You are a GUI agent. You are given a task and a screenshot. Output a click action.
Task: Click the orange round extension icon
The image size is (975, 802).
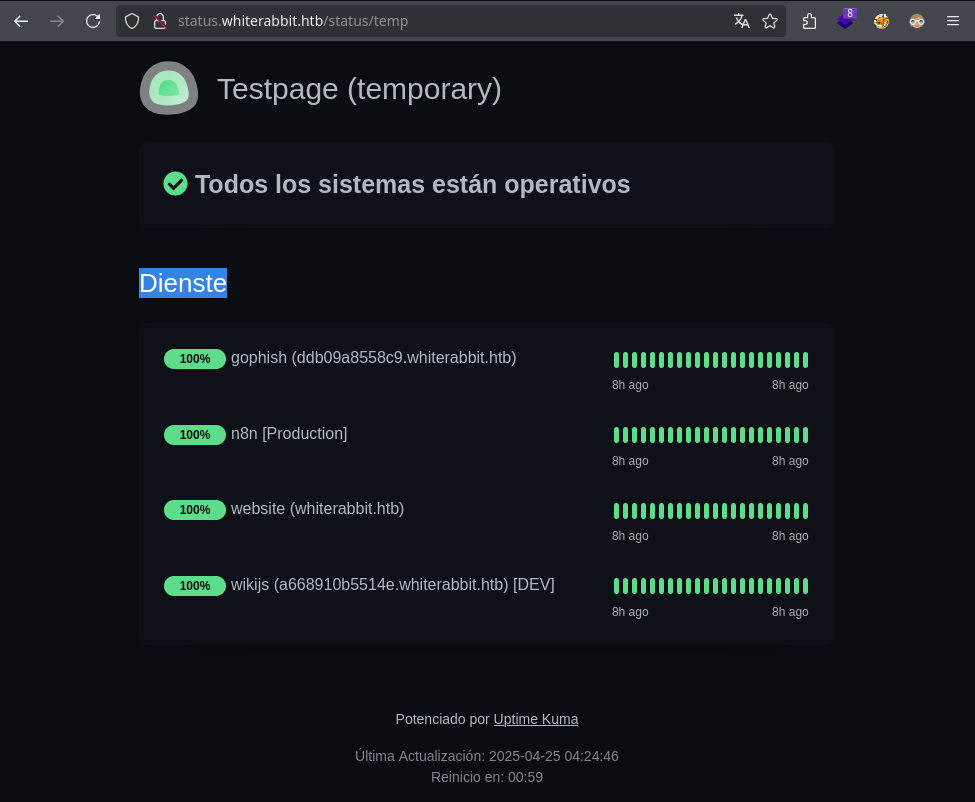[x=881, y=21]
